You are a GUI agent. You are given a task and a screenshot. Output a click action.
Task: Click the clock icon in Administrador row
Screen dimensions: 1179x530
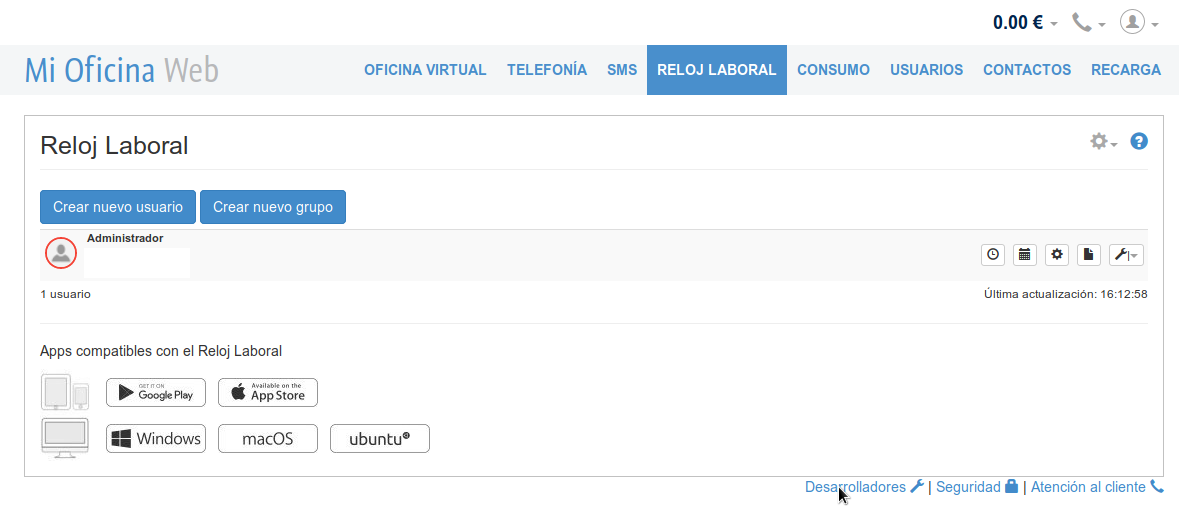tap(993, 255)
